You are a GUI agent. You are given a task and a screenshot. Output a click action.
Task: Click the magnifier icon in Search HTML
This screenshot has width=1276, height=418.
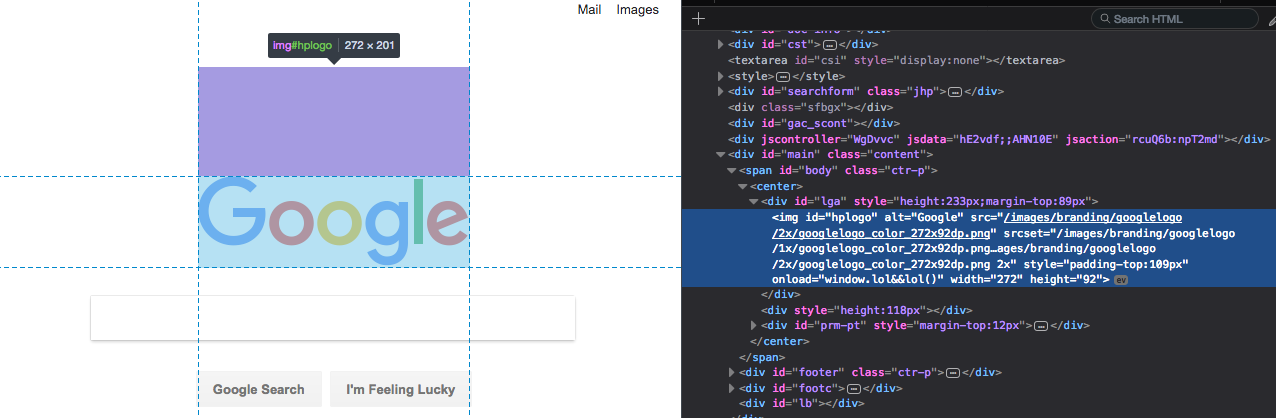pos(1103,19)
